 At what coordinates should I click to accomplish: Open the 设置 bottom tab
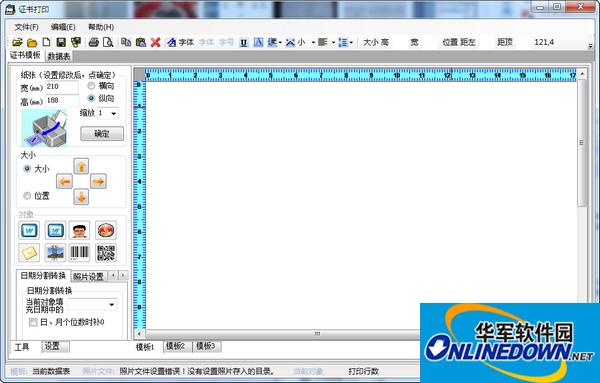pos(55,346)
